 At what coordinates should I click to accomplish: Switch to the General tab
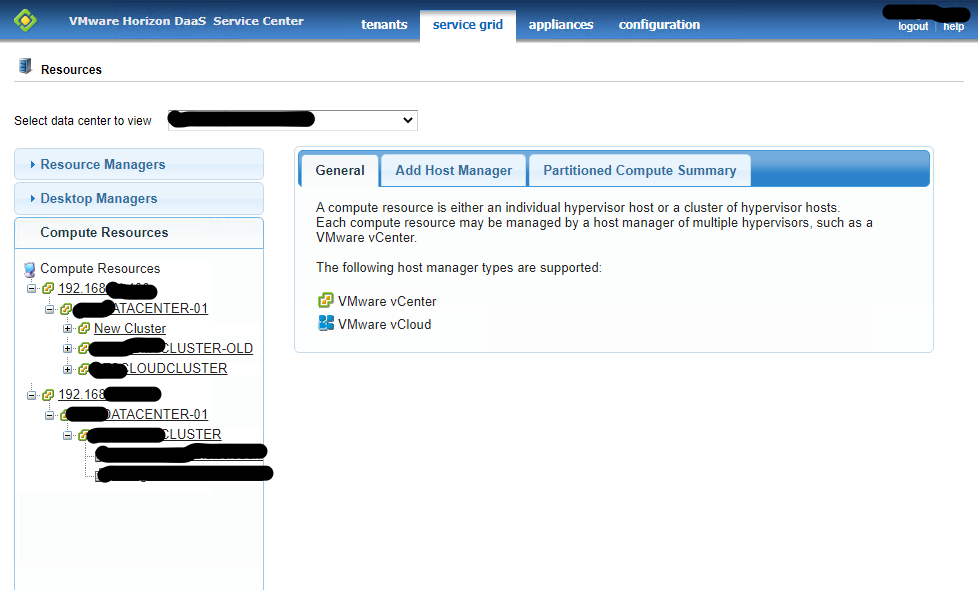(x=340, y=170)
